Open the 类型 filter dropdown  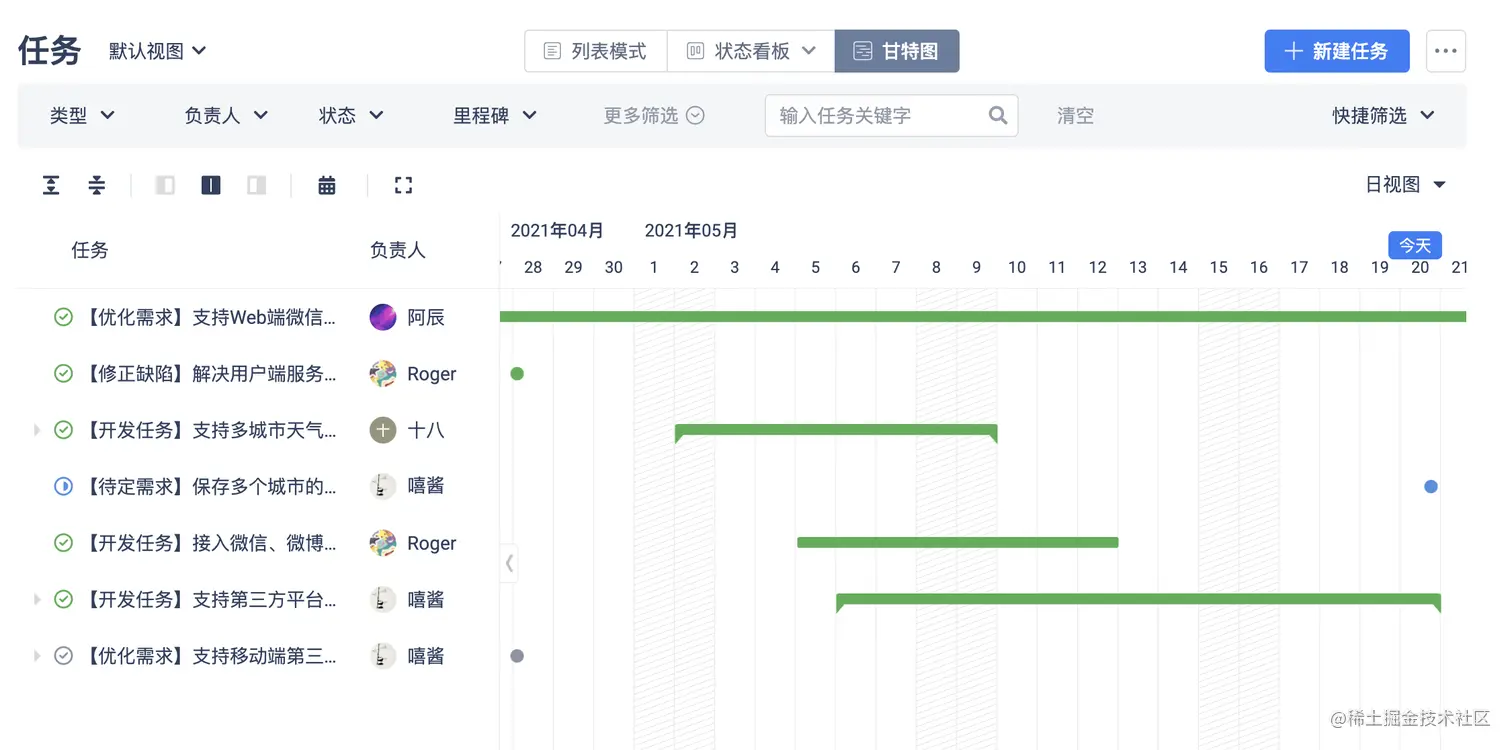tap(83, 116)
